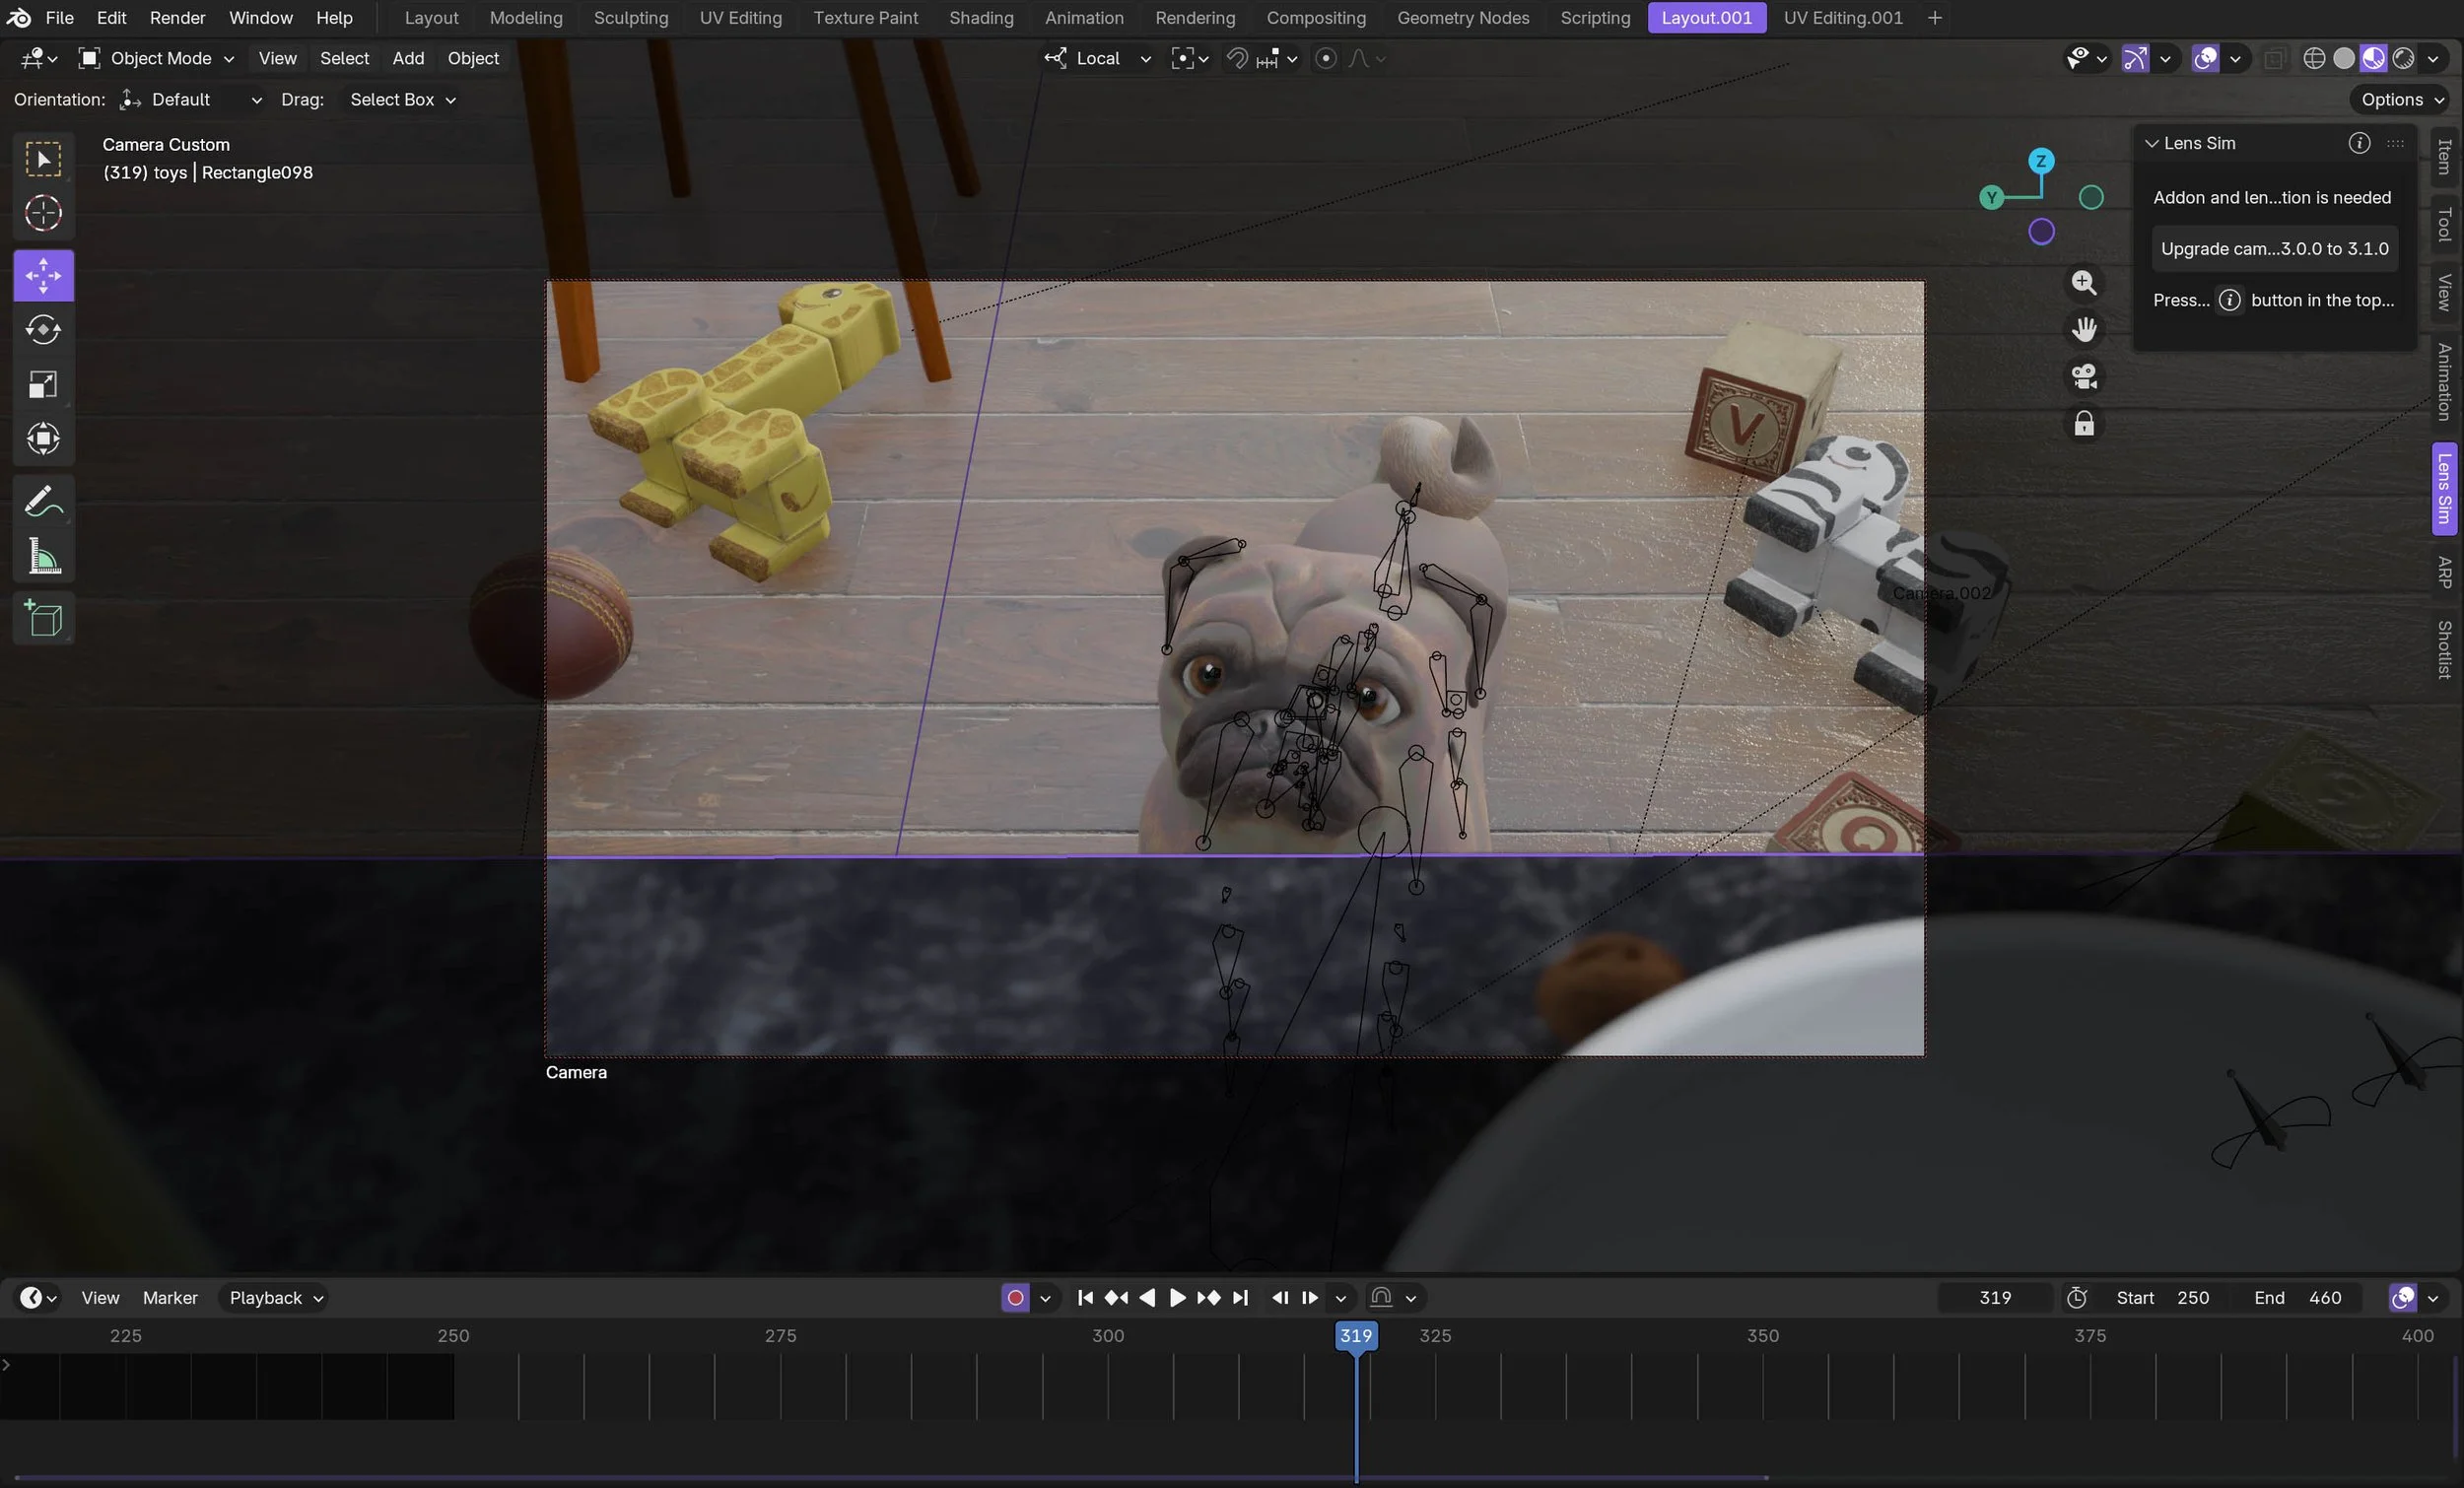Toggle viewport gizmos visibility
The image size is (2464, 1488).
point(2135,59)
